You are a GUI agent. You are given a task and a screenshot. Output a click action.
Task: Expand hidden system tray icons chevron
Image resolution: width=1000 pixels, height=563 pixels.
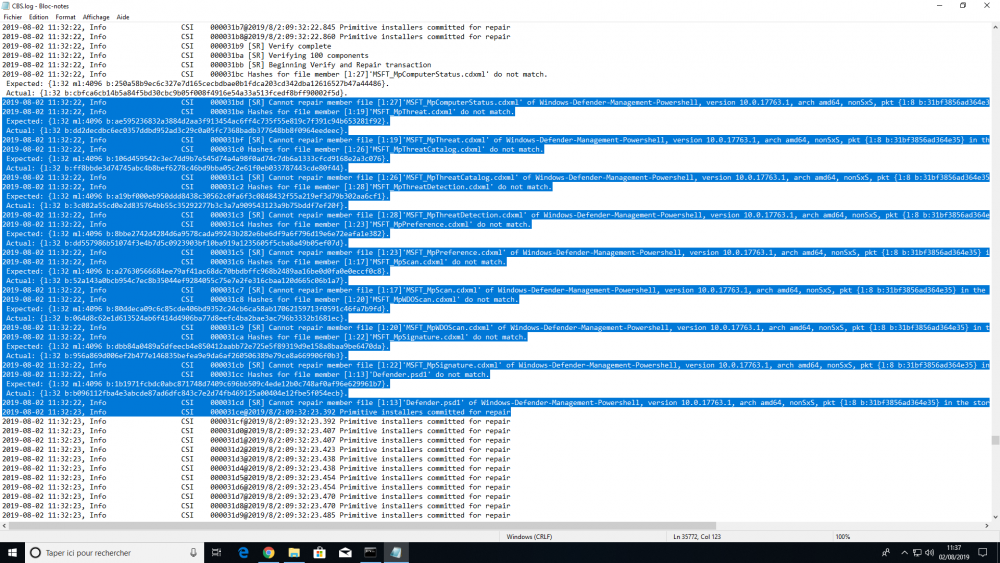(x=904, y=553)
